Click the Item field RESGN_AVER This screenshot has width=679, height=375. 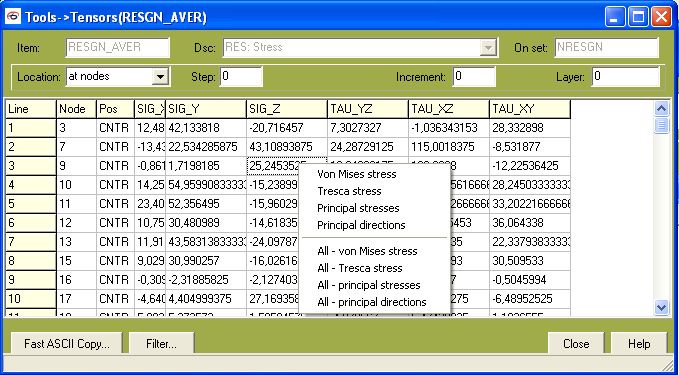pos(117,48)
